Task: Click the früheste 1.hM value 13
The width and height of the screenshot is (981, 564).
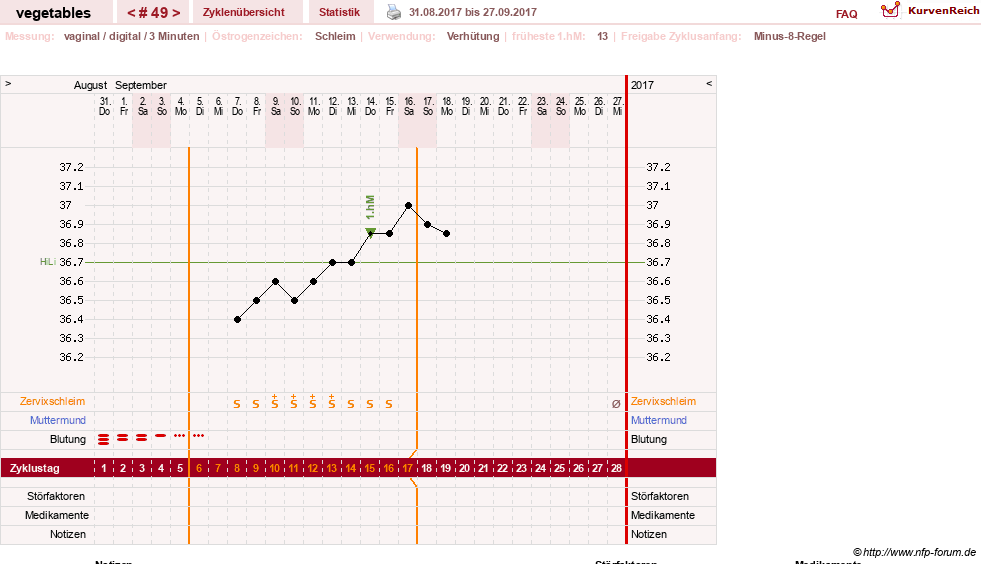Action: tap(602, 36)
